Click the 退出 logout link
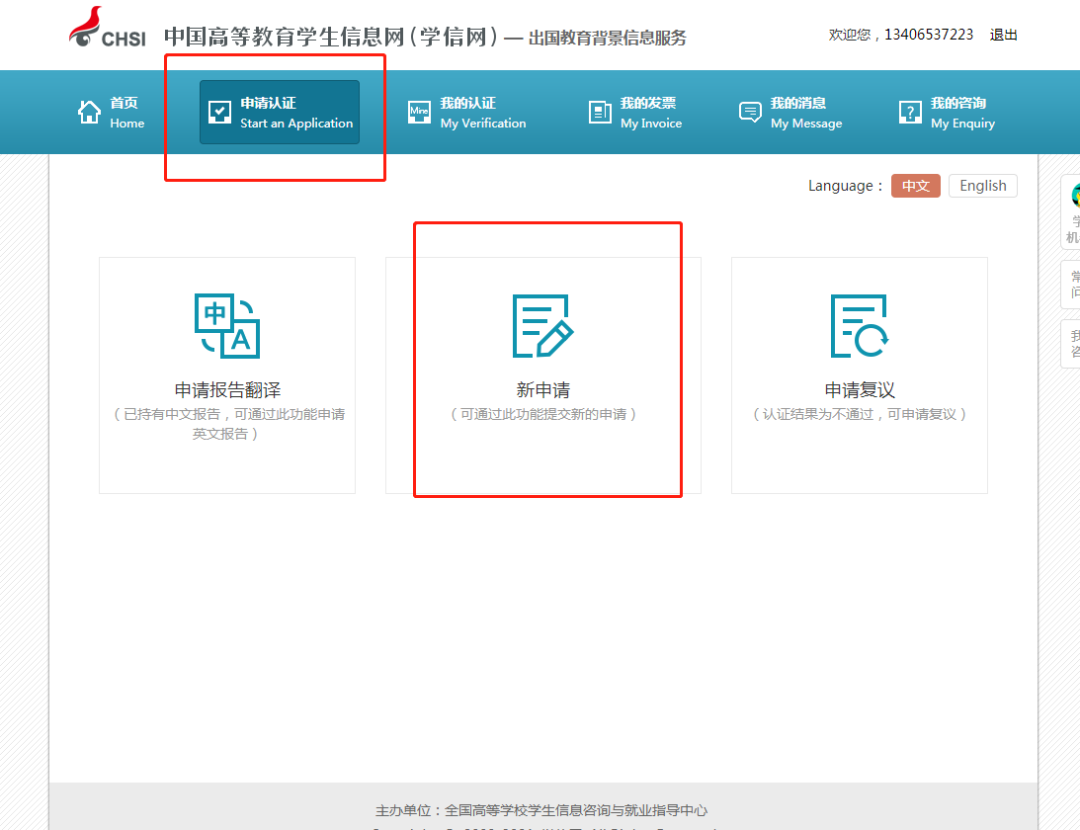Screen dimensions: 1080x830 point(1004,35)
